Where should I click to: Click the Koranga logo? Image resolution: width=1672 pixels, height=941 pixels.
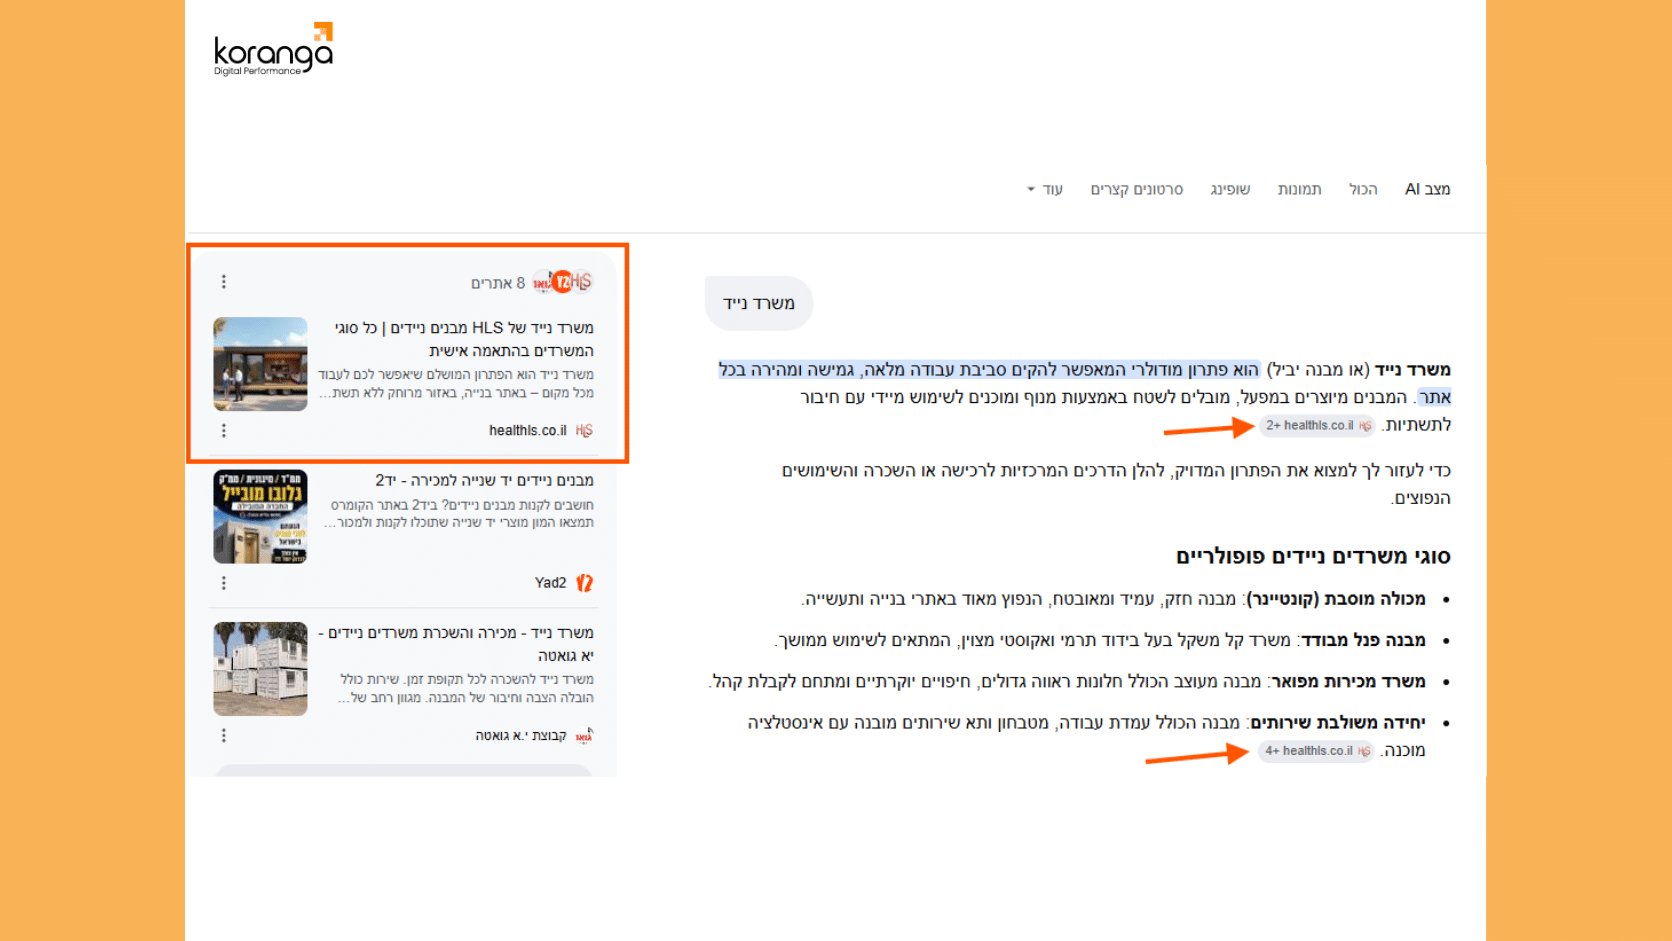pyautogui.click(x=273, y=49)
